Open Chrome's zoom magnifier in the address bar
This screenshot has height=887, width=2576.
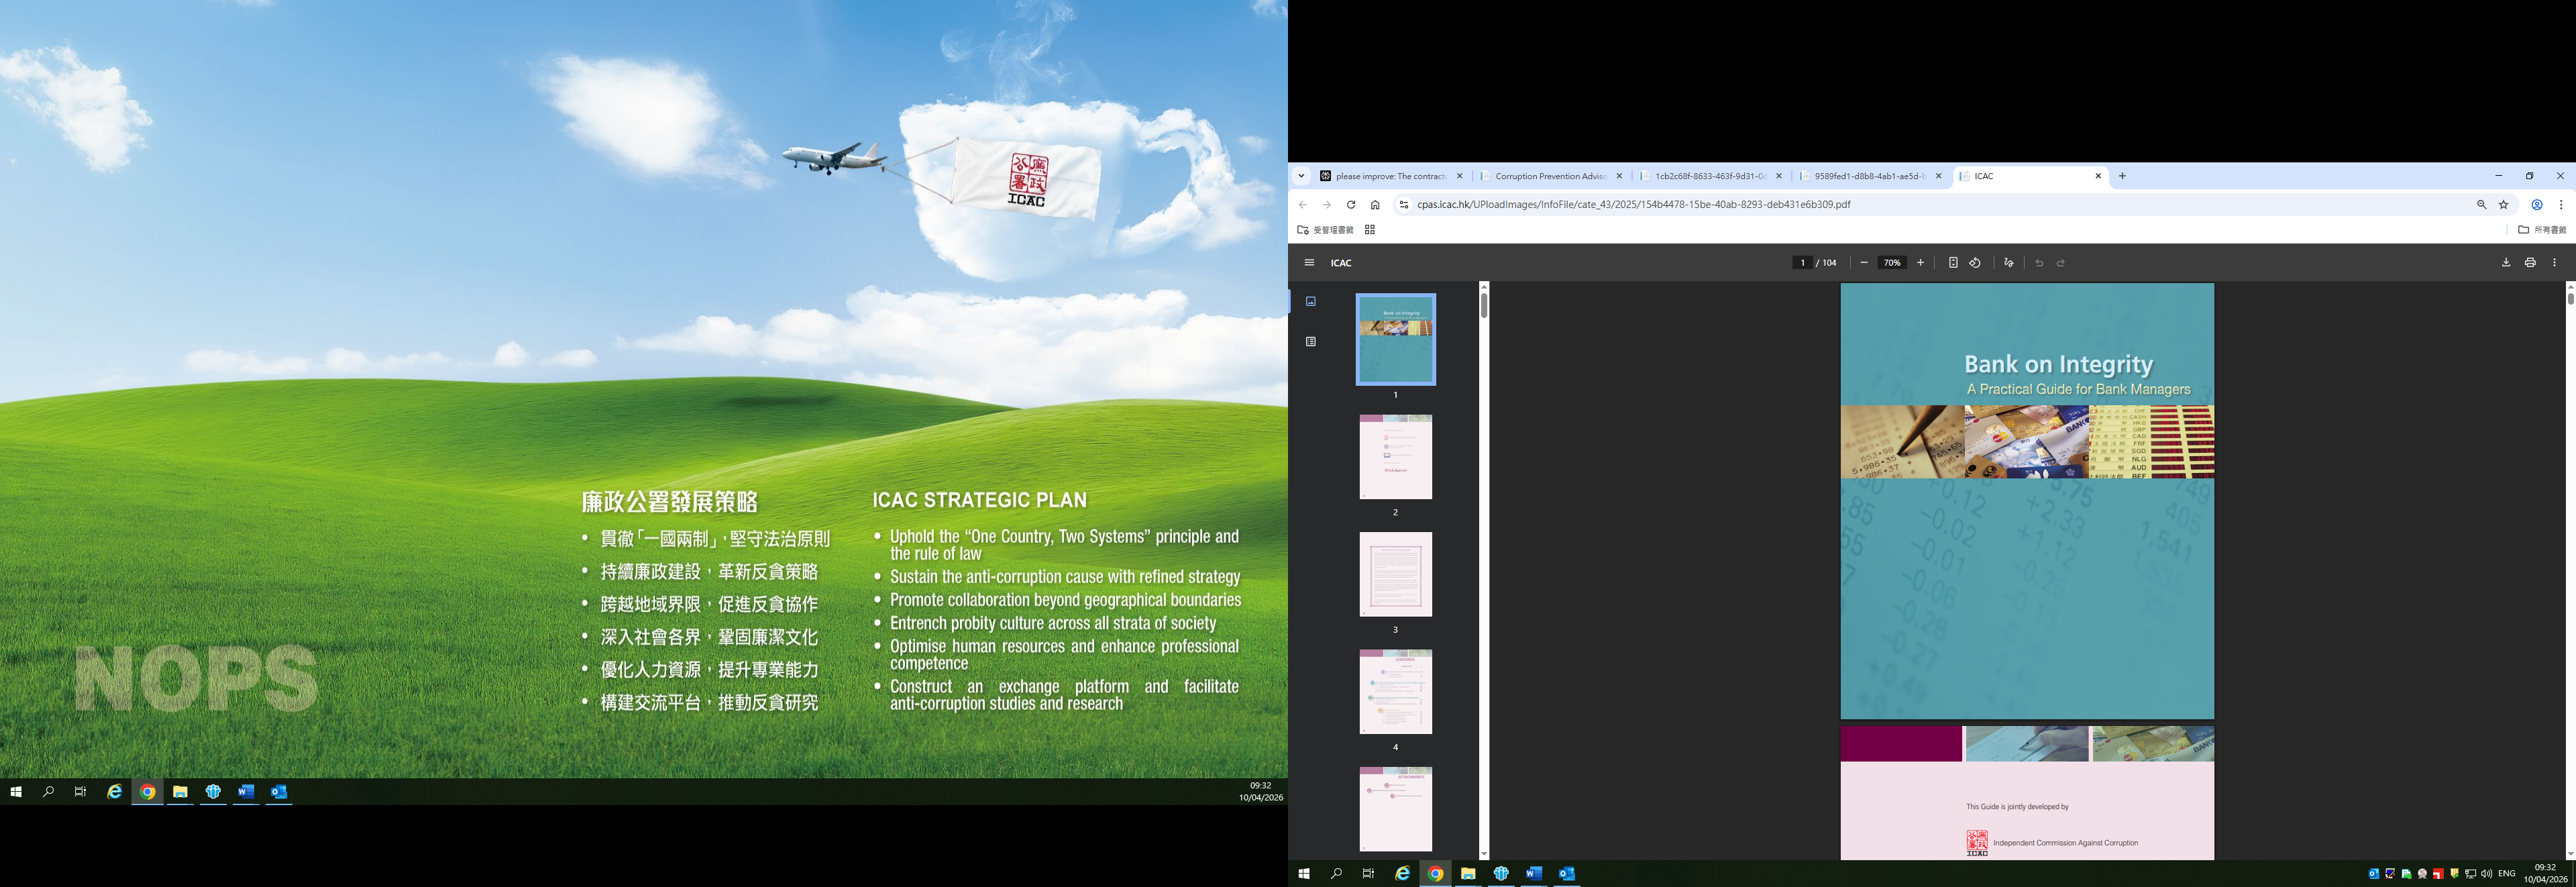[x=2481, y=205]
